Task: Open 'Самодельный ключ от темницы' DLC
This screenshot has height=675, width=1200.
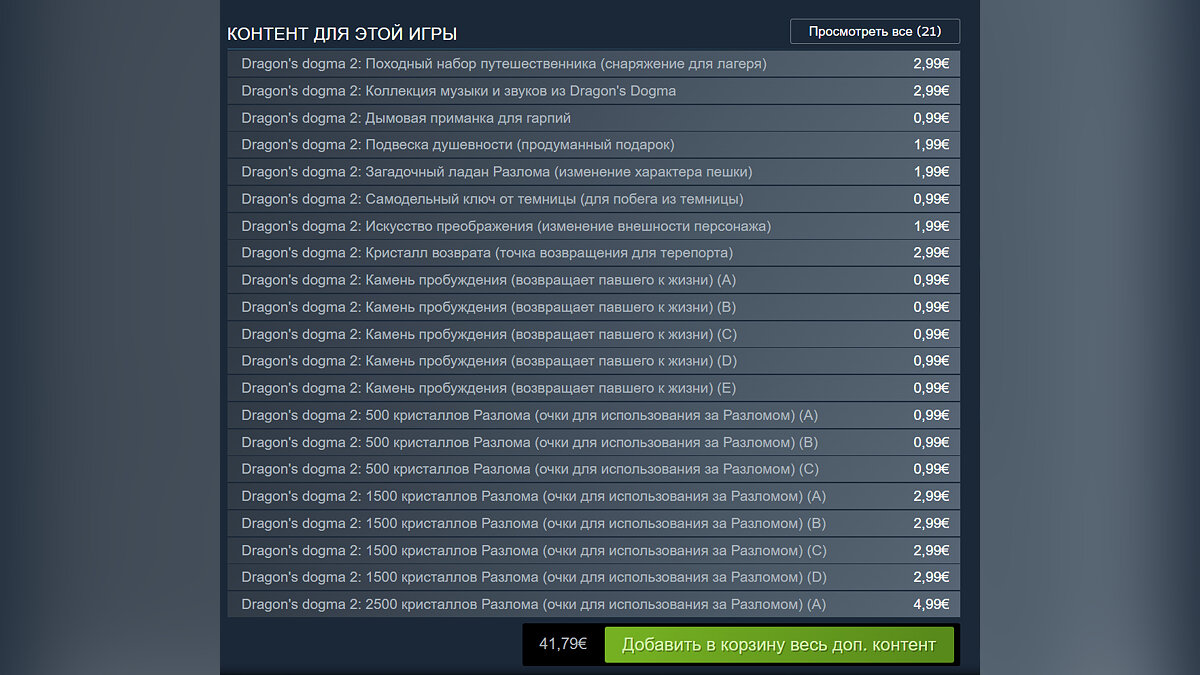Action: 492,199
